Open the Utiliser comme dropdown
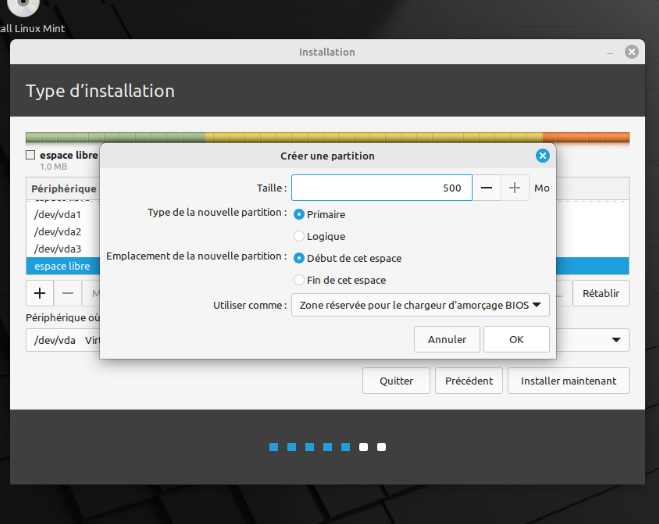659x524 pixels. pos(420,305)
